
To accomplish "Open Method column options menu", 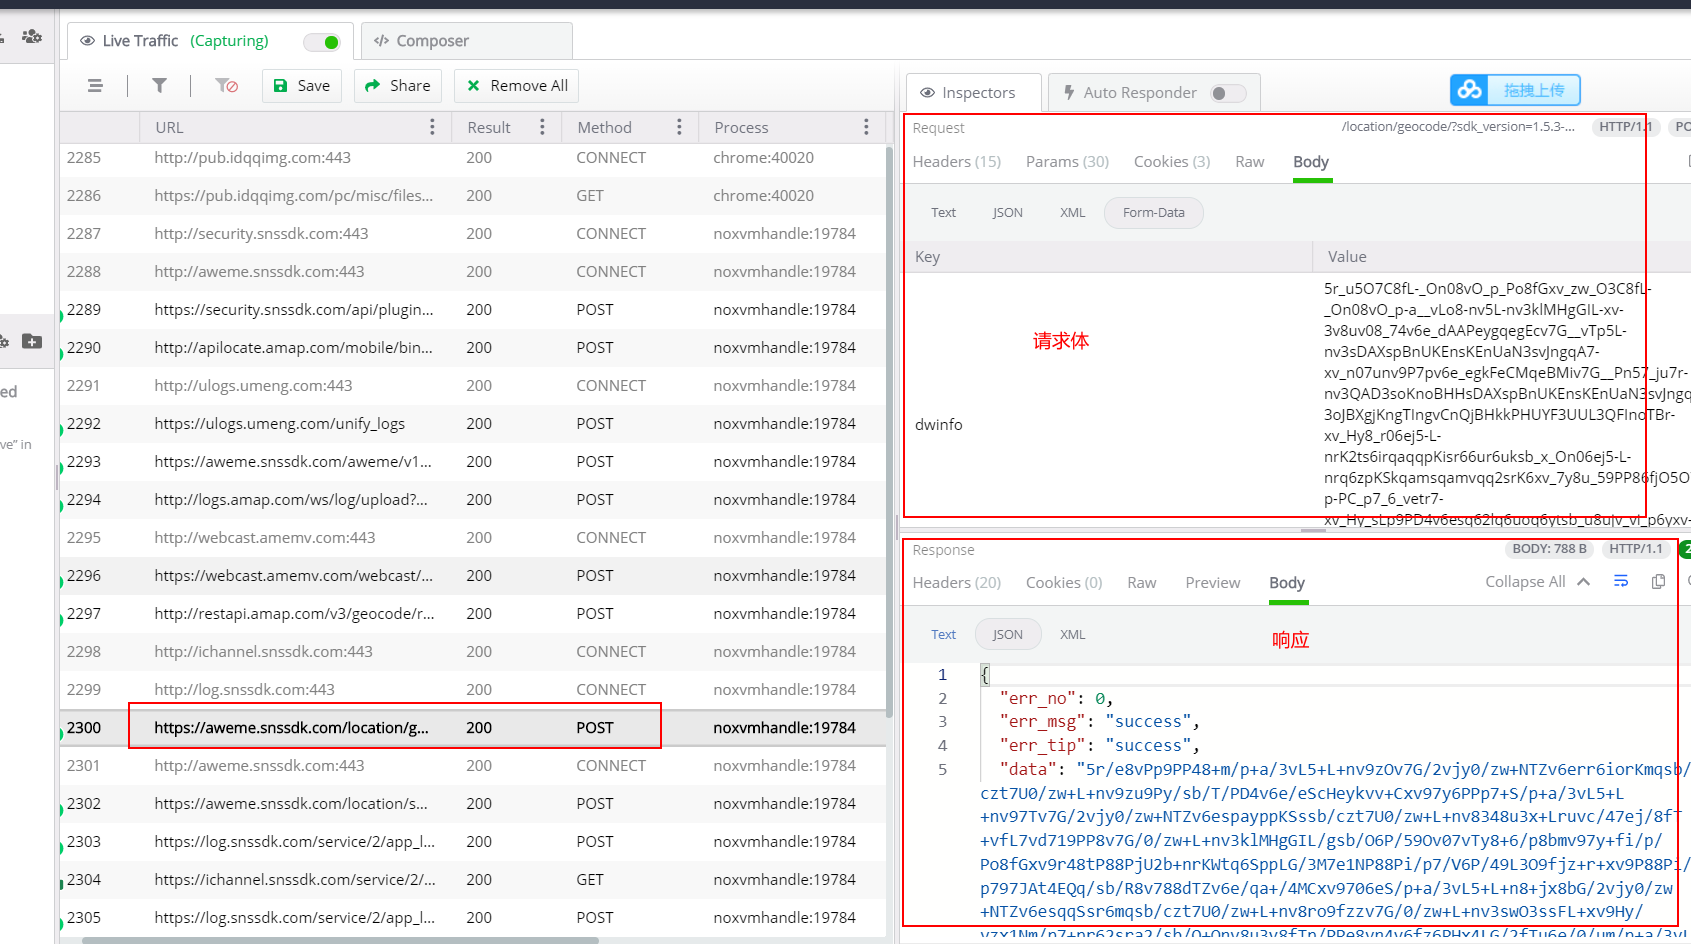I will (679, 127).
